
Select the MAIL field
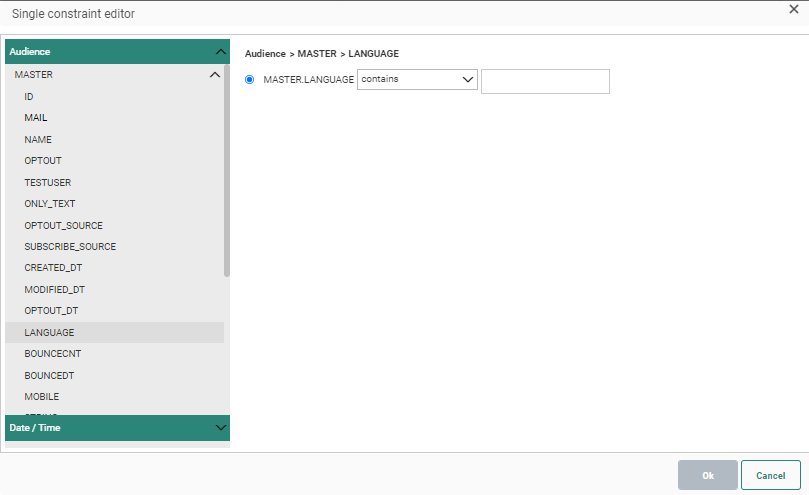point(36,118)
